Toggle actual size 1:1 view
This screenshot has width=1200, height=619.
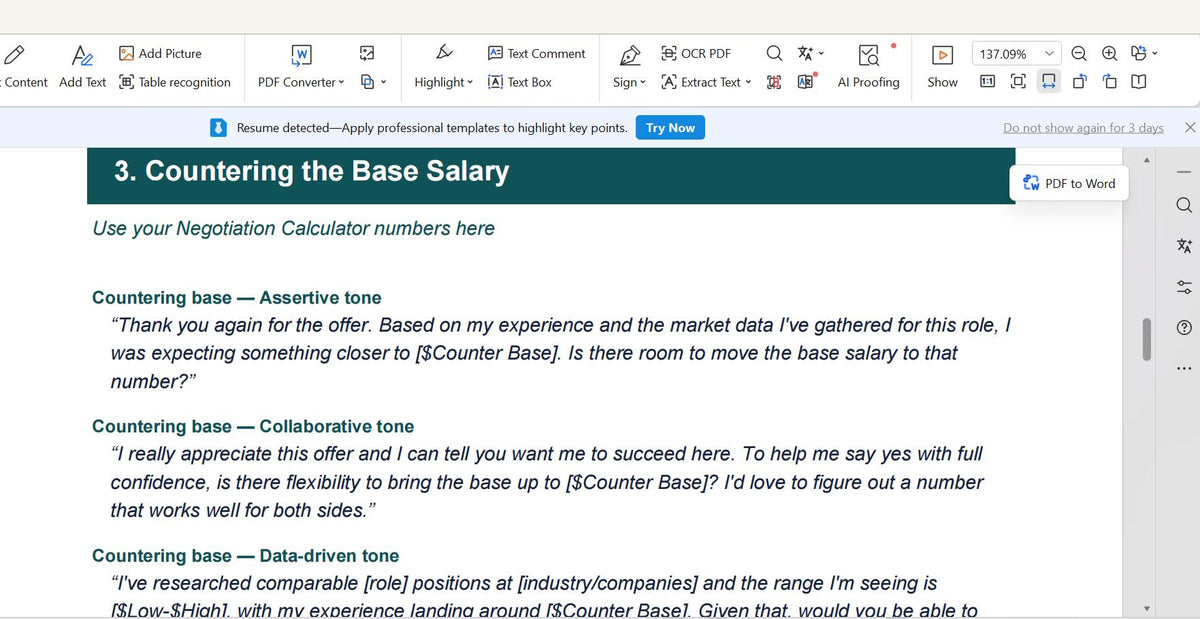[987, 82]
